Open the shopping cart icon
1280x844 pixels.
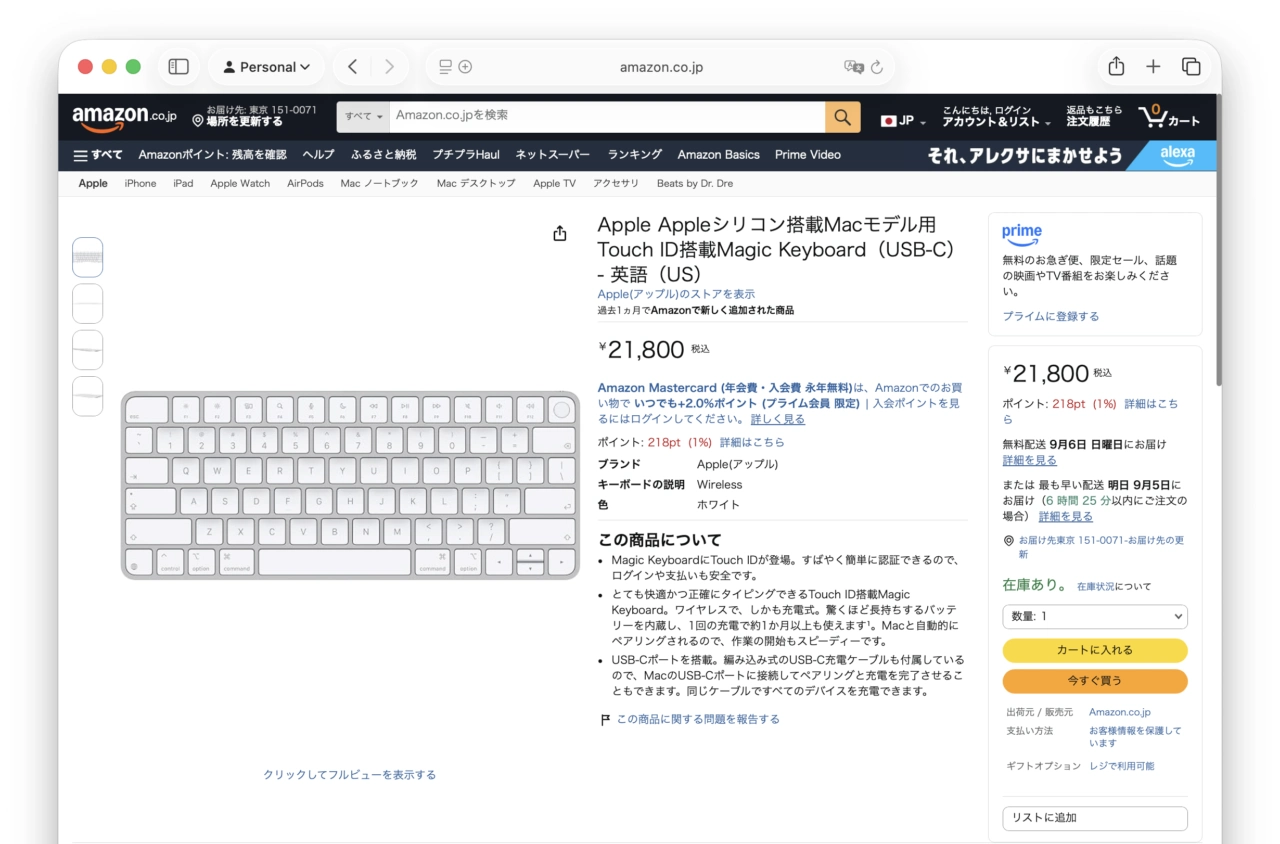tap(1169, 117)
